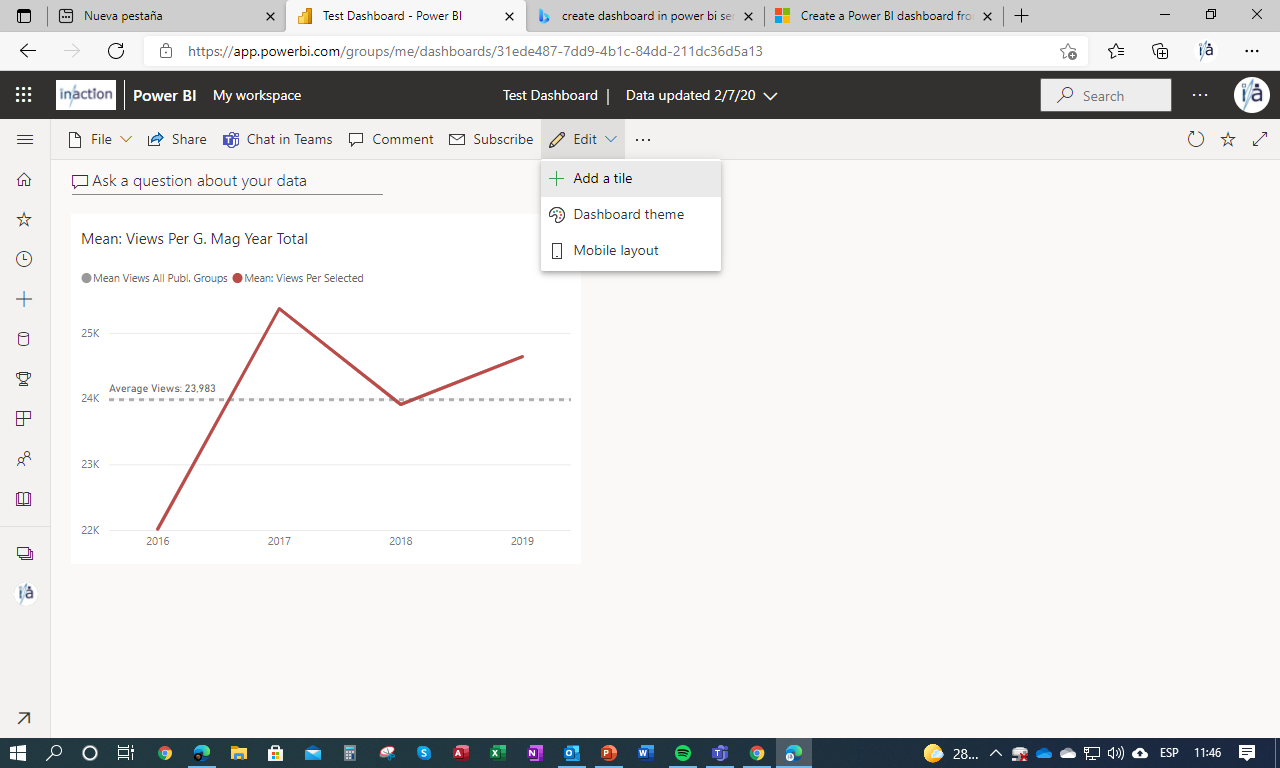Collapse the Edit dropdown menu
This screenshot has height=768, width=1280.
[583, 139]
